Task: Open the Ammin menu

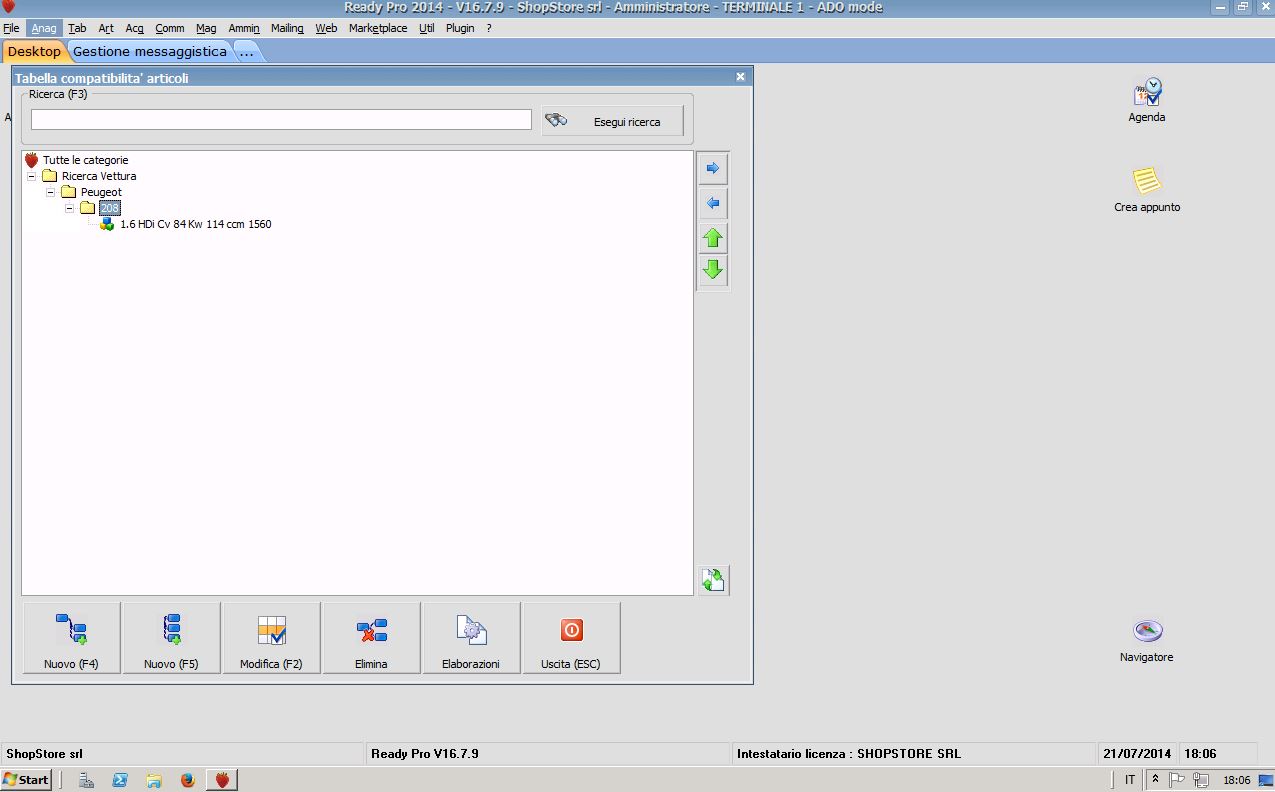Action: (x=244, y=28)
